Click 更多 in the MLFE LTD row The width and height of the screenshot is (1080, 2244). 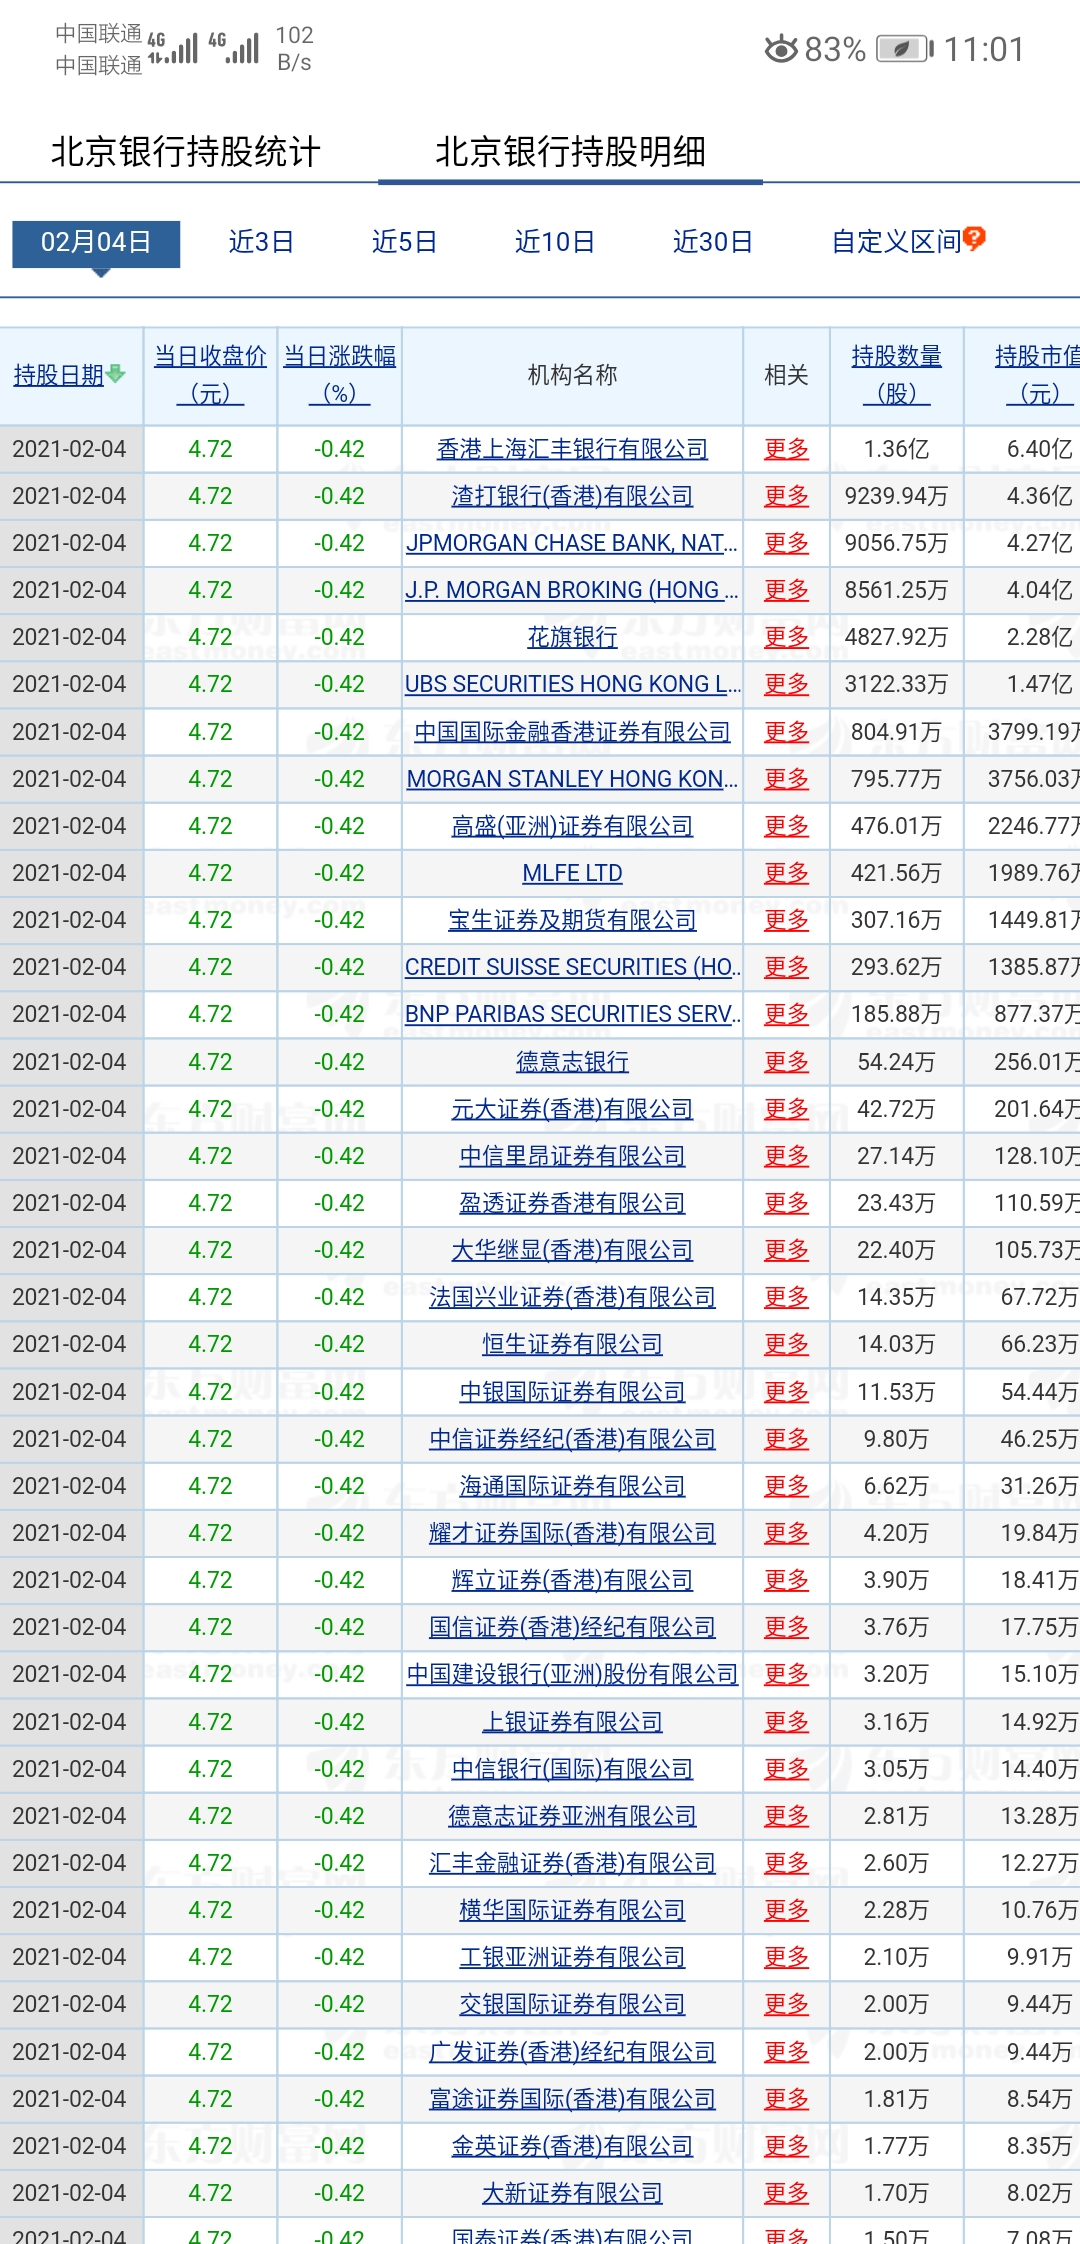point(786,874)
